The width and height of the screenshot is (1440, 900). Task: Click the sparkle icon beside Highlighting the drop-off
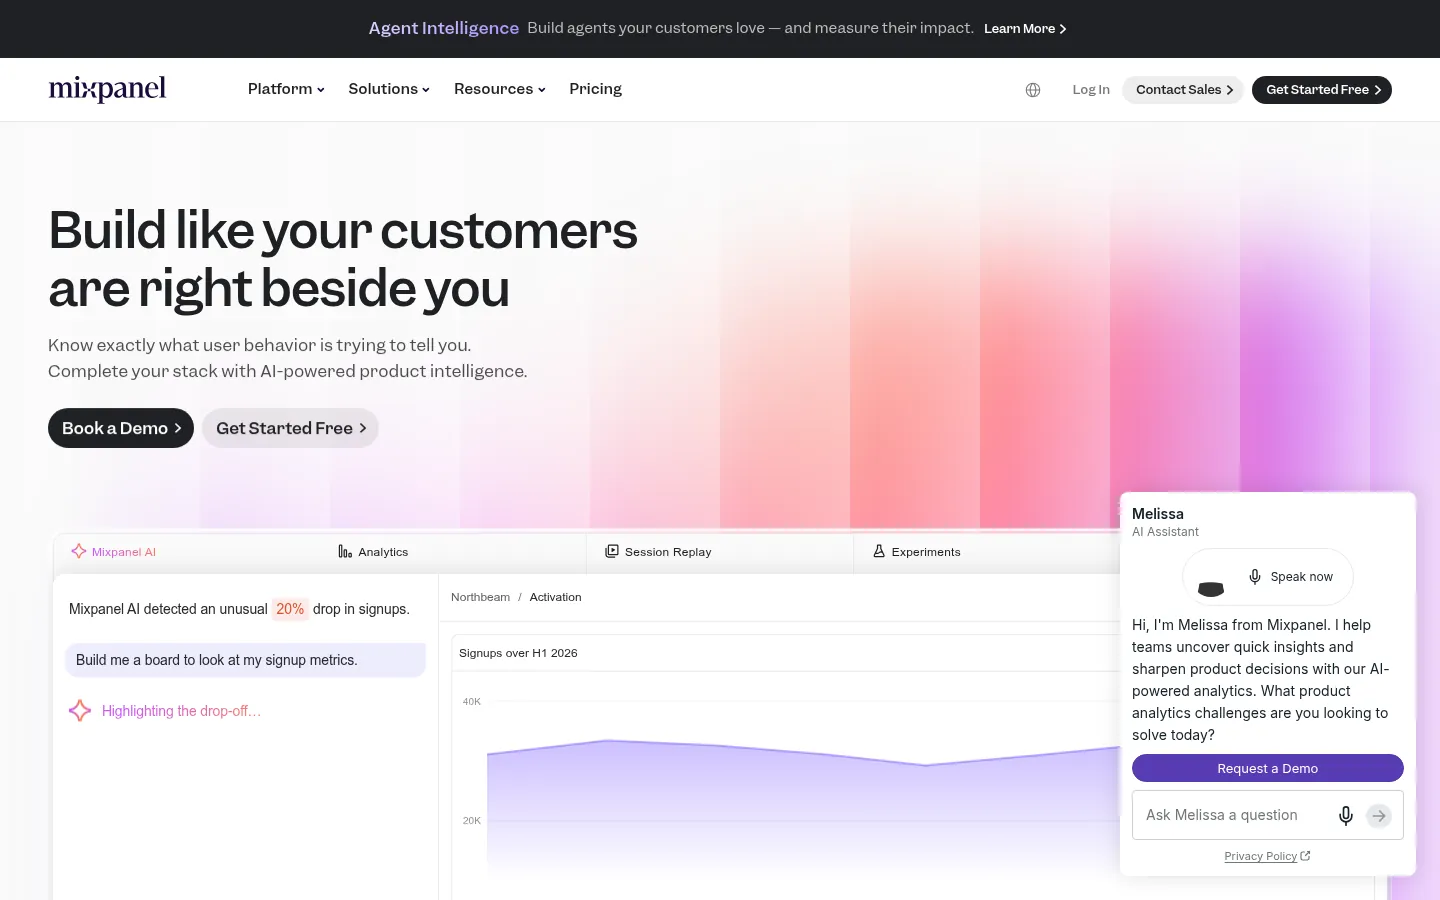point(80,711)
